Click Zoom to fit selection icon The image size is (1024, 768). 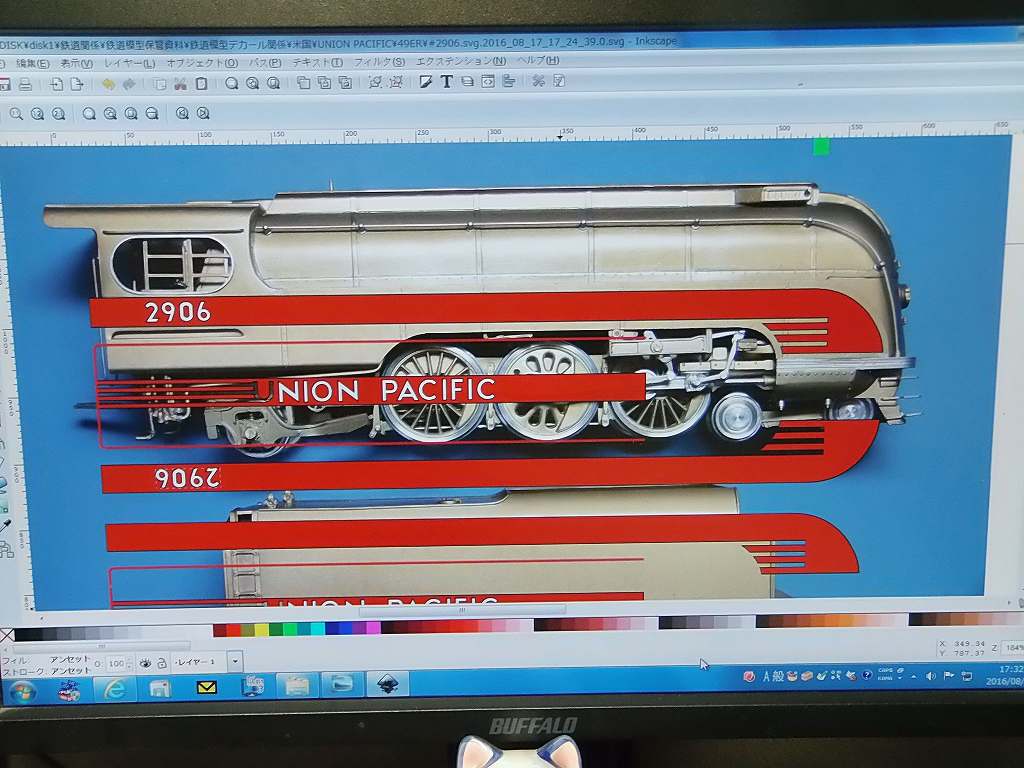pos(232,83)
